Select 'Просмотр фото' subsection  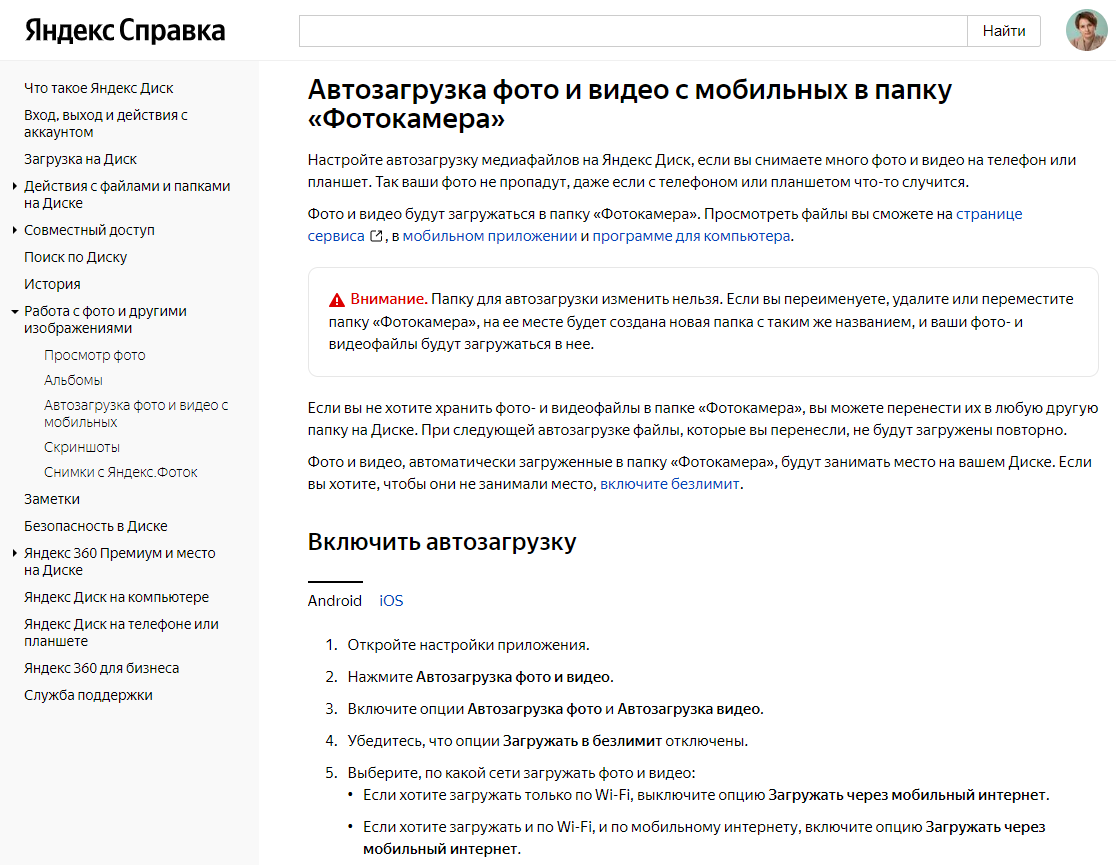click(x=95, y=355)
